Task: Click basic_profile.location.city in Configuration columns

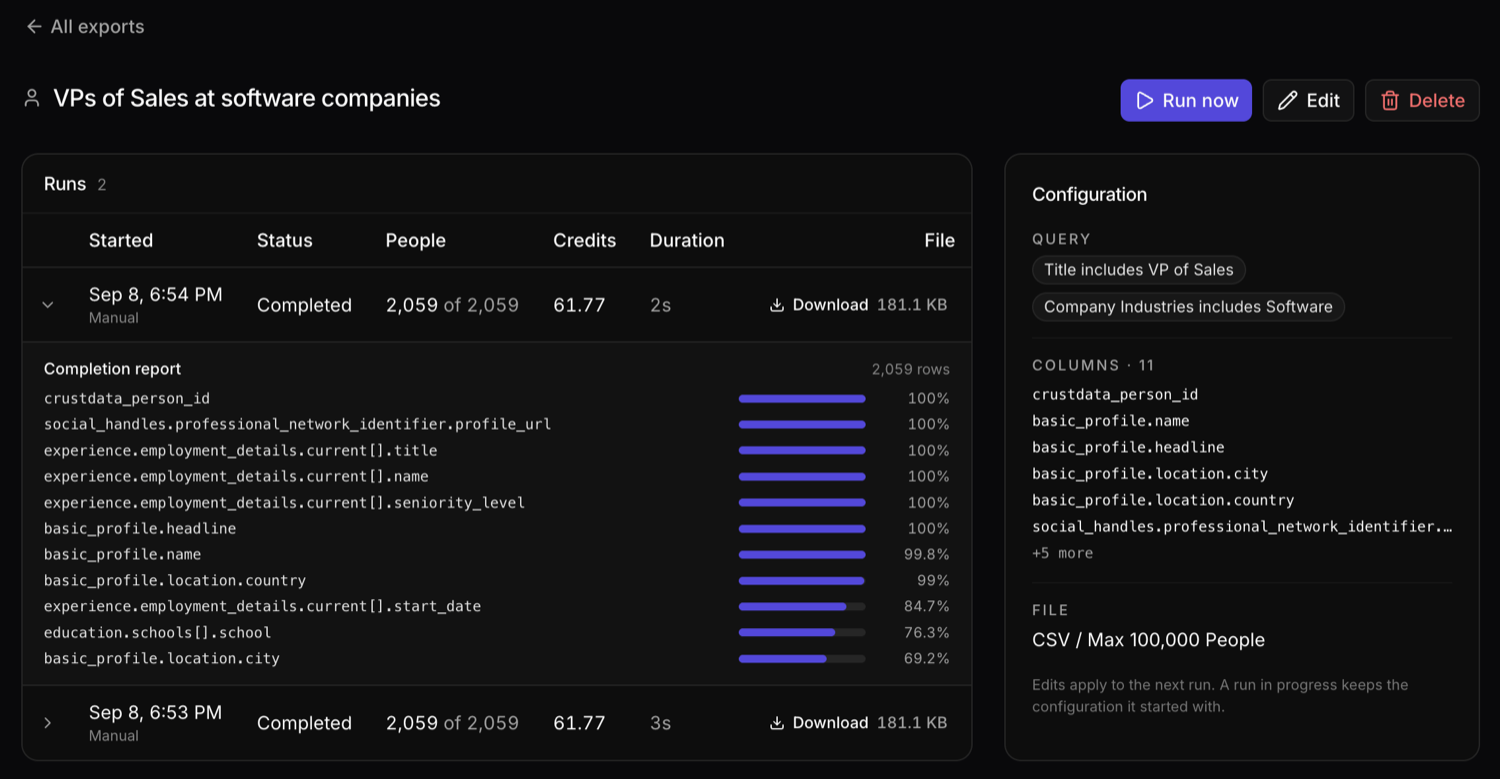Action: pos(1150,473)
